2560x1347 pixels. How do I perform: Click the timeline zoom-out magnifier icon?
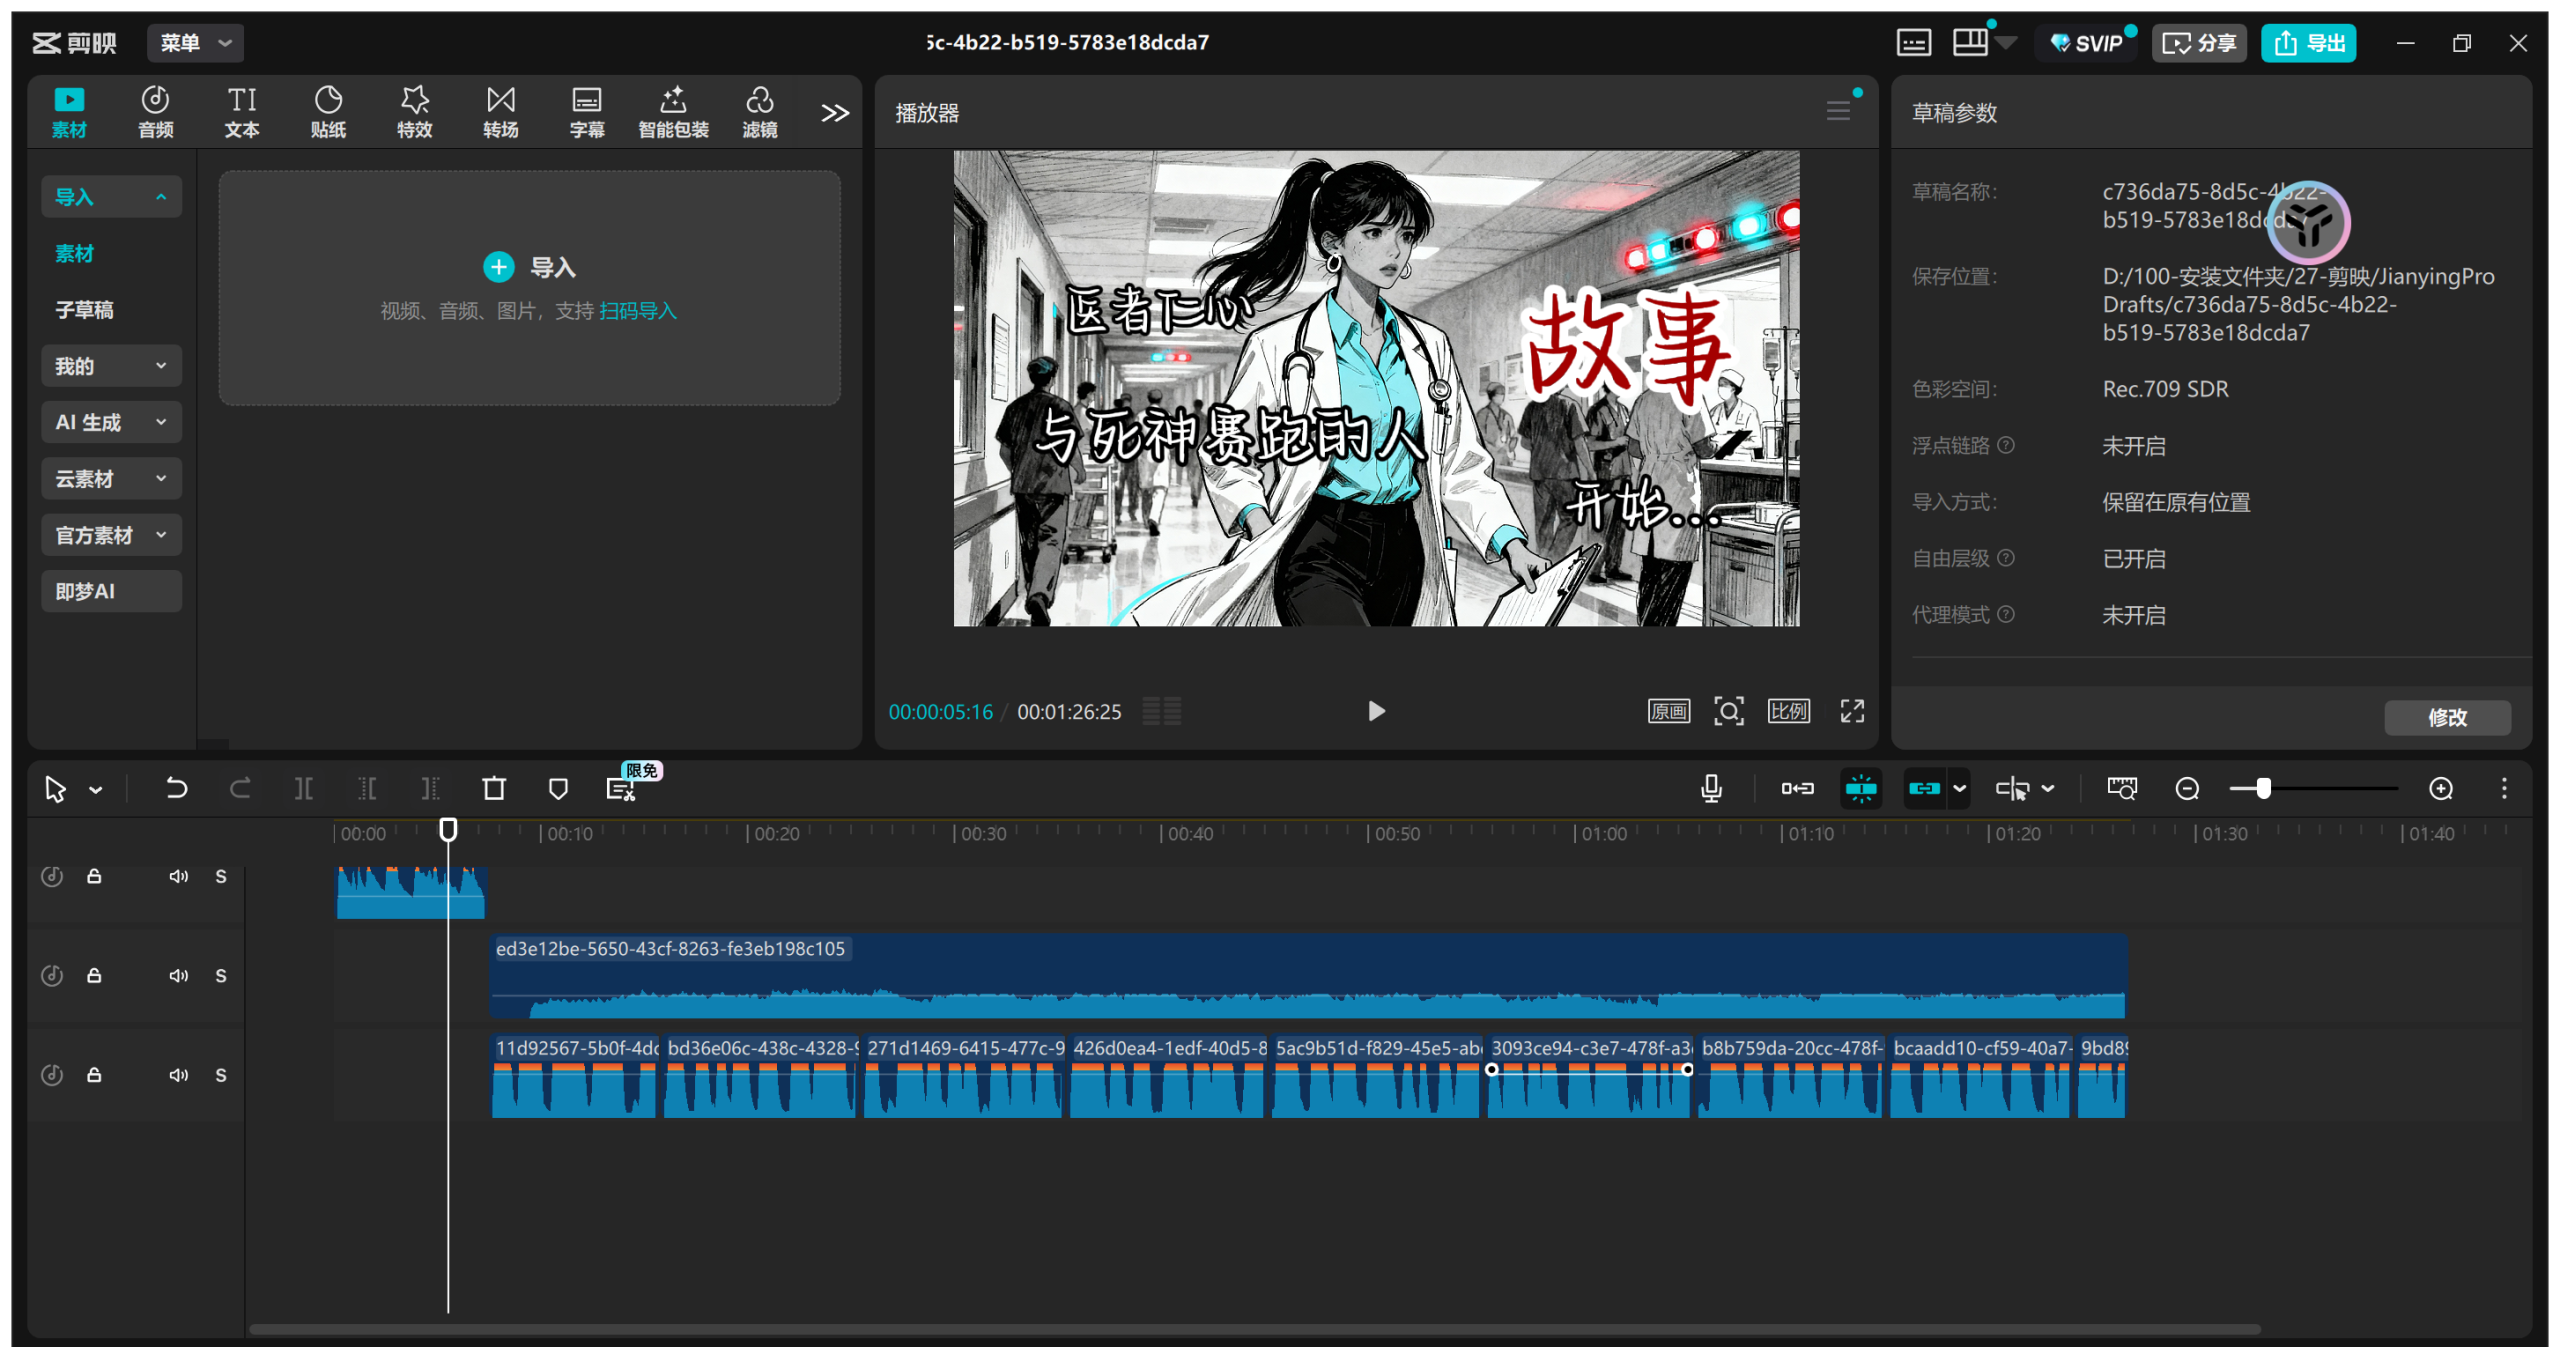tap(2187, 789)
